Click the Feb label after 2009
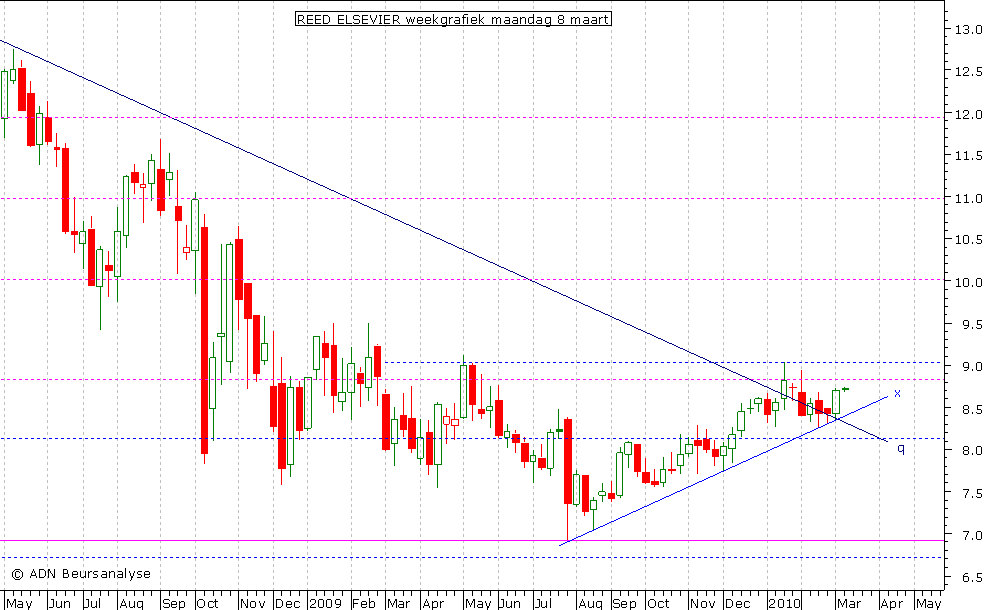Screen dimensions: 985x610 click(364, 603)
